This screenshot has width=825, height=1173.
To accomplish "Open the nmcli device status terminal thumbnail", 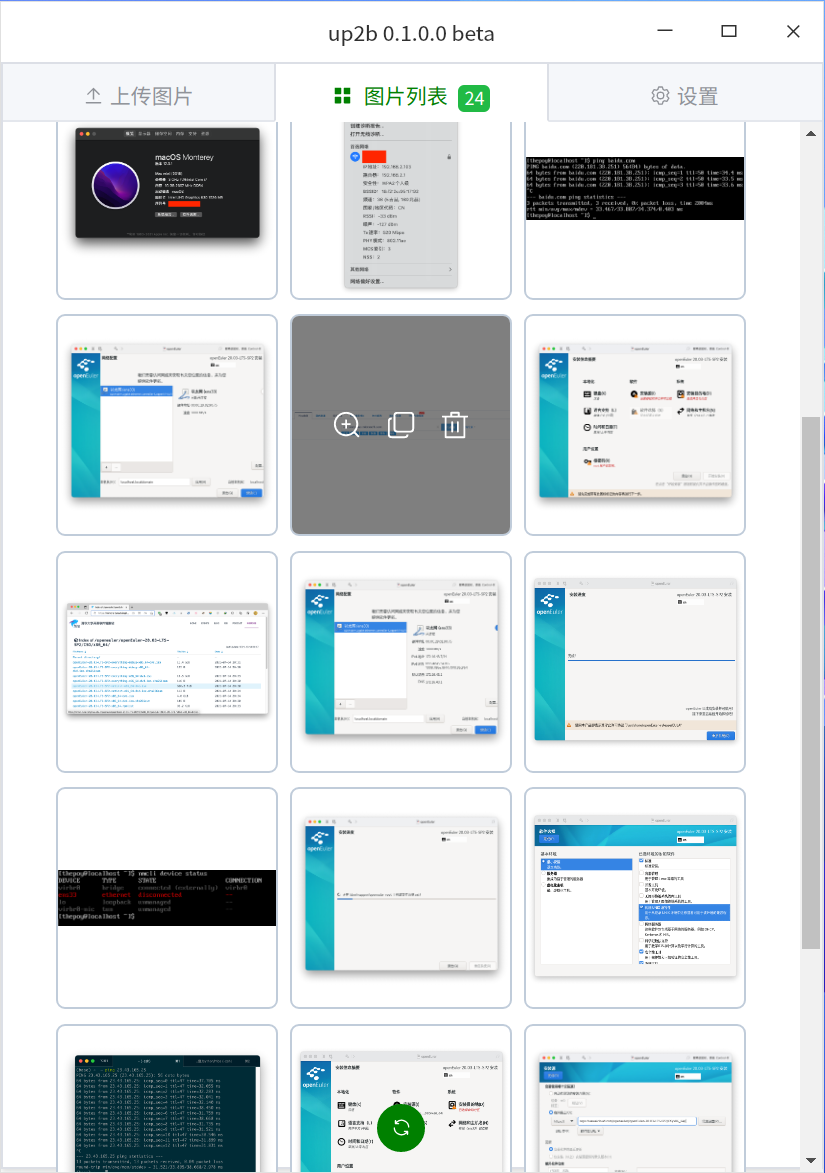I will (x=167, y=898).
